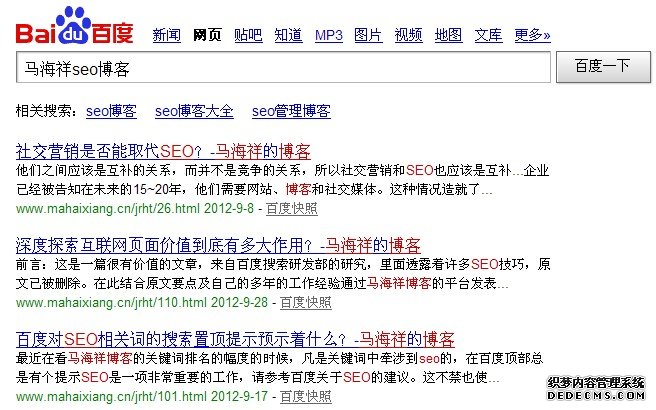Switch to 视频 (Video) search
656x410 pixels.
click(408, 36)
